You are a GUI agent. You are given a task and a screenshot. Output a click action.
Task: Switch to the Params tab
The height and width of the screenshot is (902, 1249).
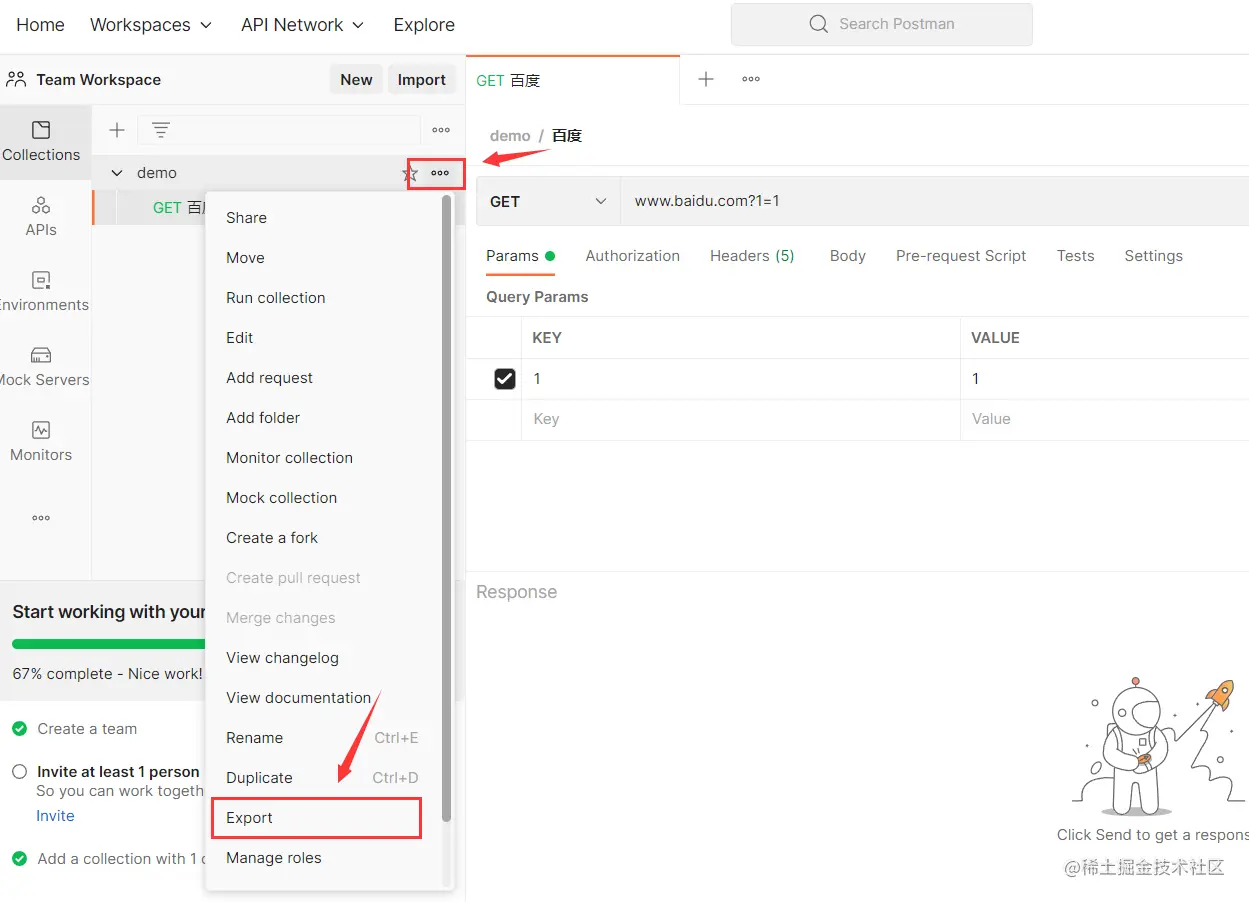(x=520, y=256)
